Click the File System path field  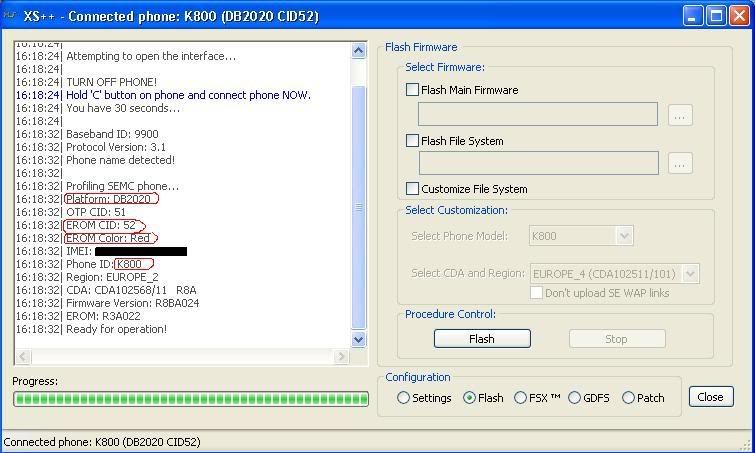click(538, 163)
